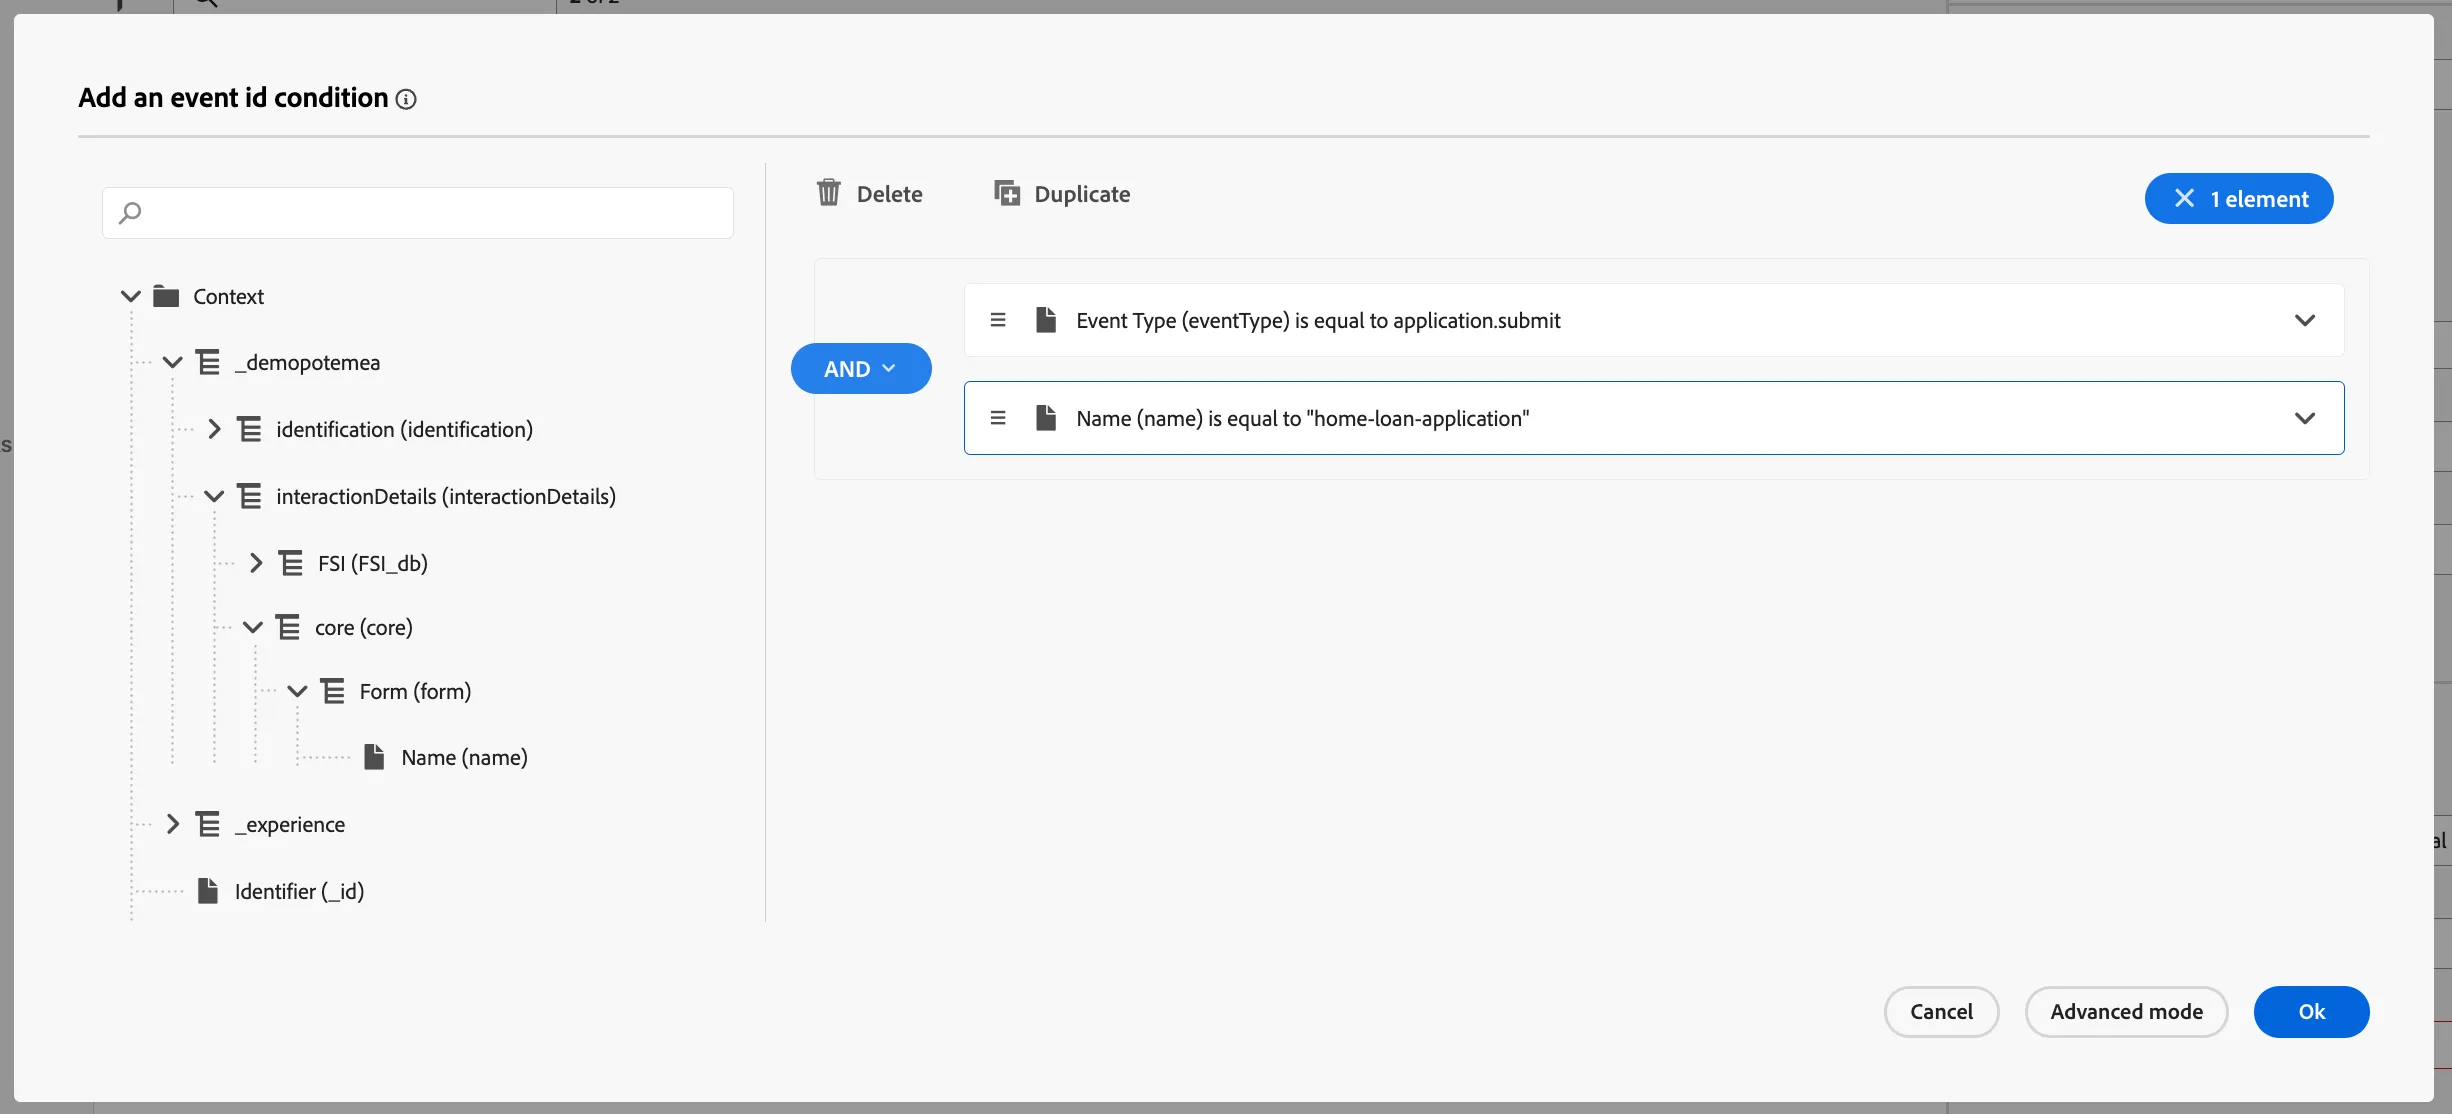Click the Cancel button
This screenshot has height=1114, width=2452.
1942,1012
